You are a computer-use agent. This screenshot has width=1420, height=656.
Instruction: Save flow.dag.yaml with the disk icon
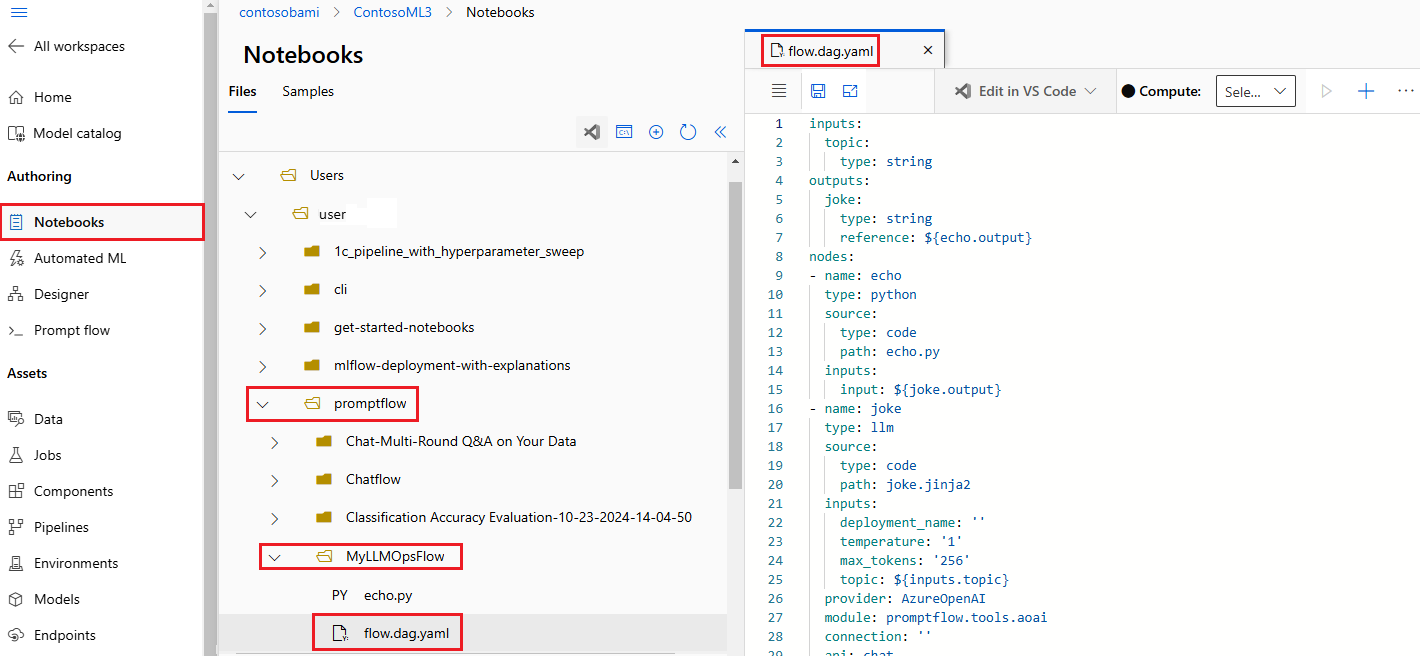pyautogui.click(x=818, y=91)
